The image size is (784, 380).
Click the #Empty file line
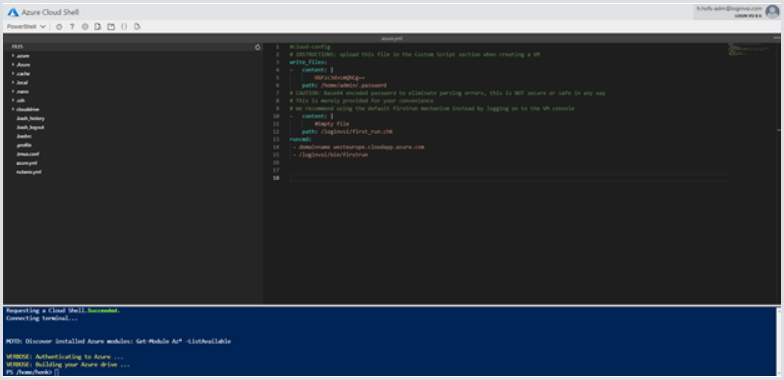[332, 124]
